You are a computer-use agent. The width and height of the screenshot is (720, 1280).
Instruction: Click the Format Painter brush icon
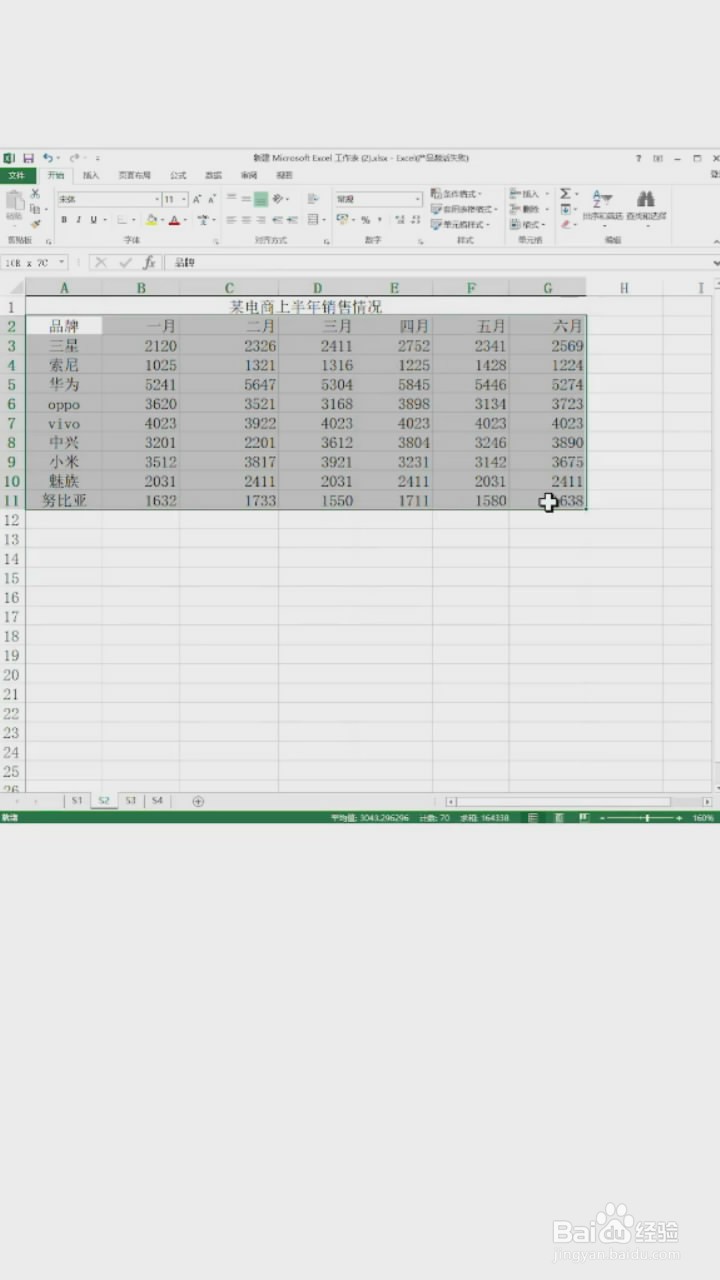(x=35, y=224)
